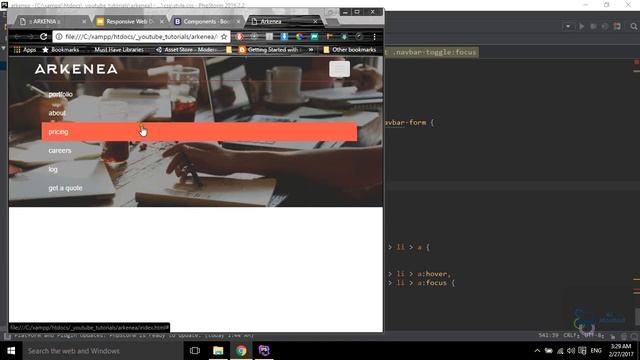
Task: Click the teal green extension icon
Action: point(314,37)
